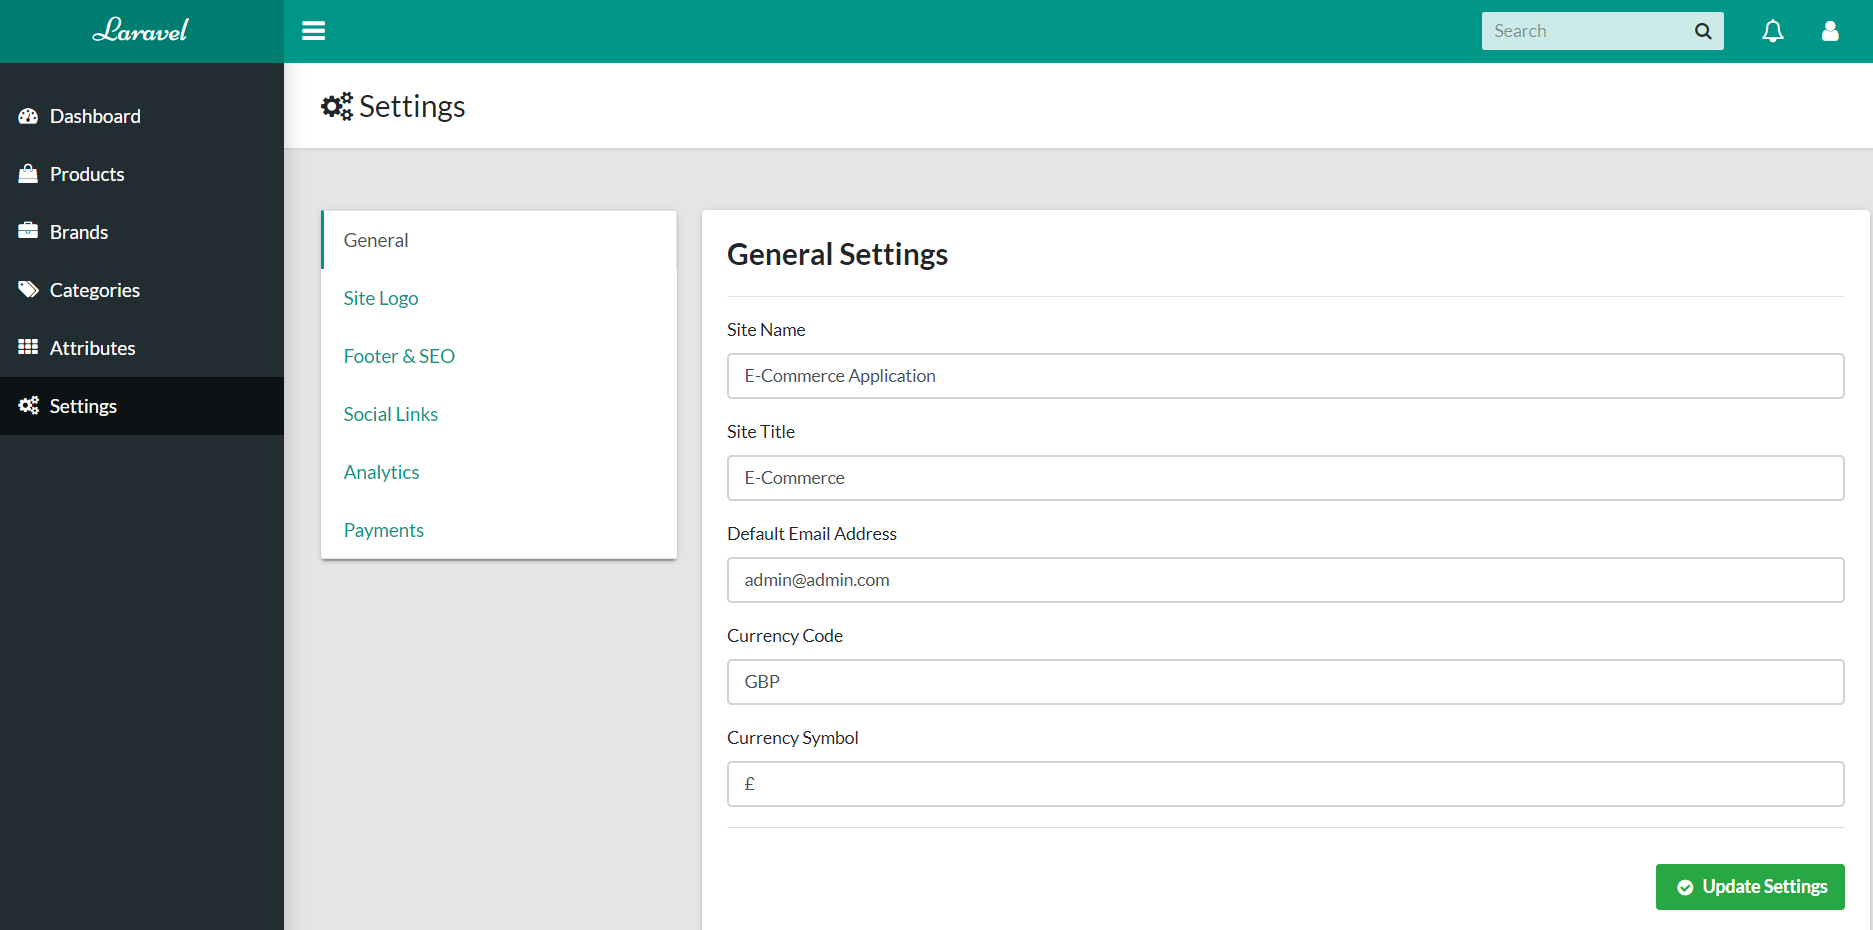This screenshot has height=930, width=1873.
Task: Switch to the Payments tab
Action: [383, 529]
